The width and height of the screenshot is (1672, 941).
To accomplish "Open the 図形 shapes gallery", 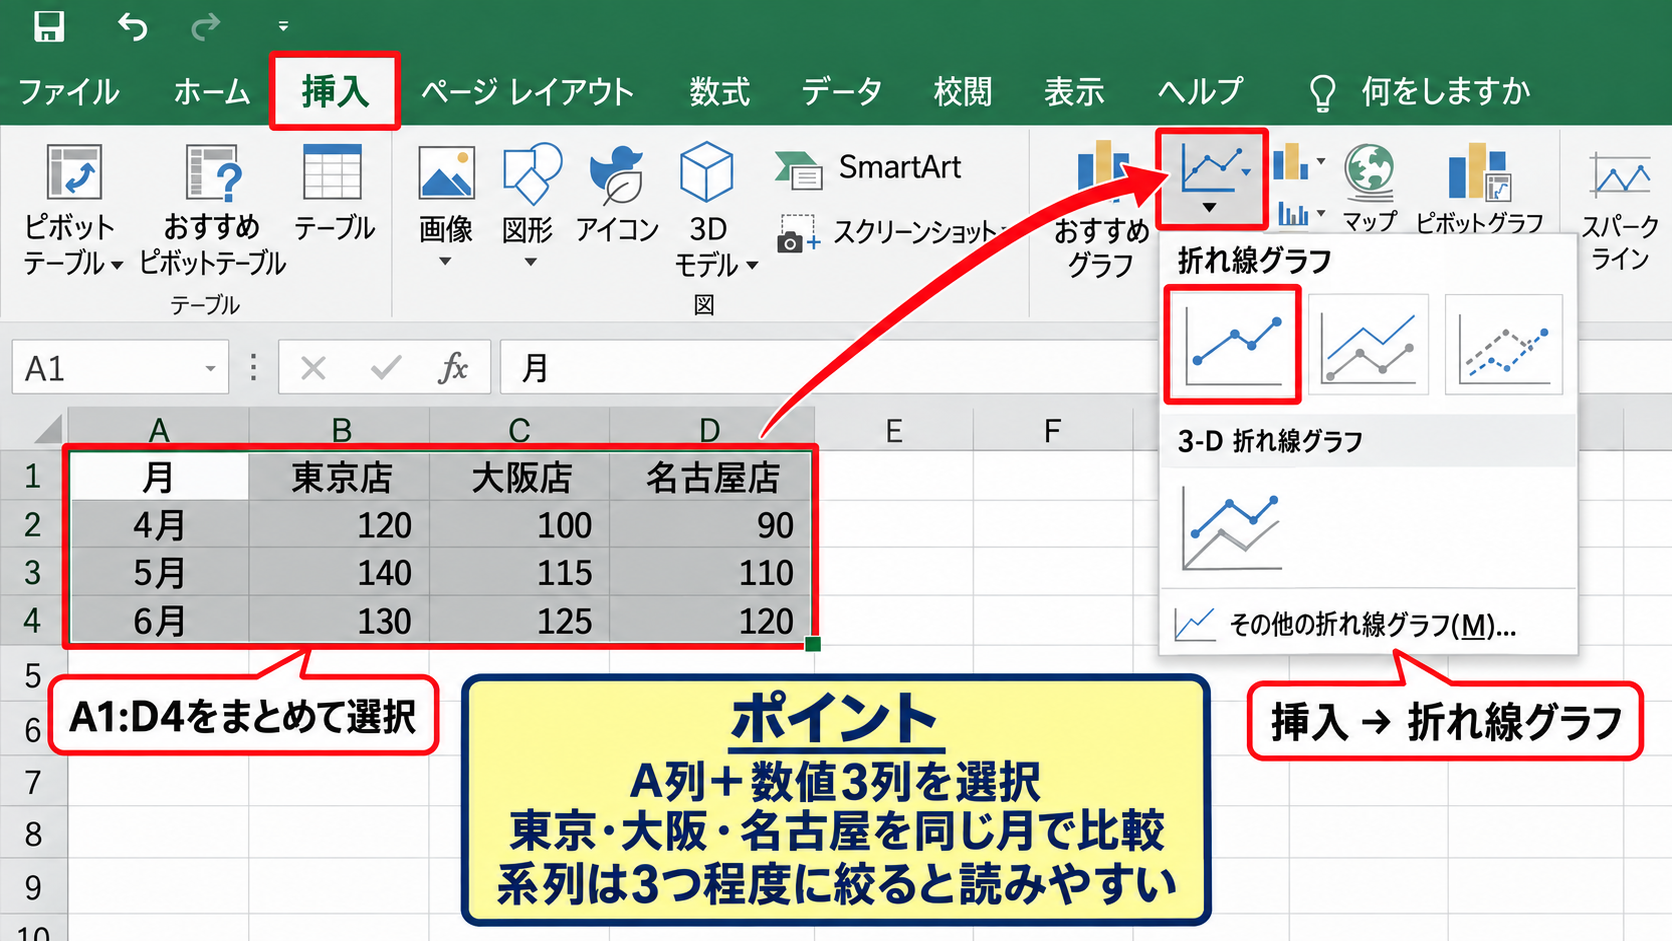I will [529, 206].
